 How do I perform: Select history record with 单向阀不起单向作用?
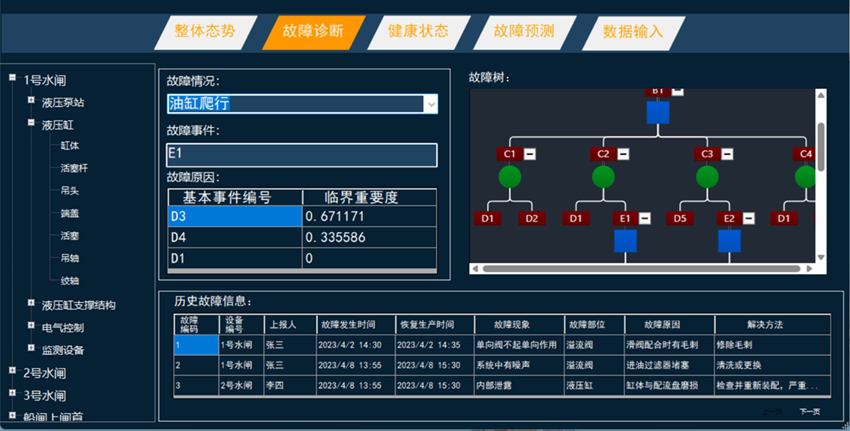click(502, 345)
